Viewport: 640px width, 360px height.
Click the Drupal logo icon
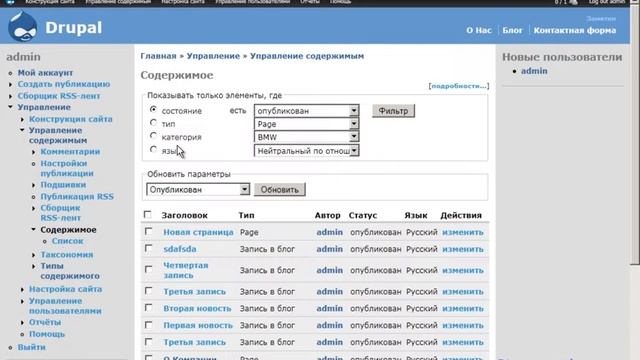(x=22, y=27)
